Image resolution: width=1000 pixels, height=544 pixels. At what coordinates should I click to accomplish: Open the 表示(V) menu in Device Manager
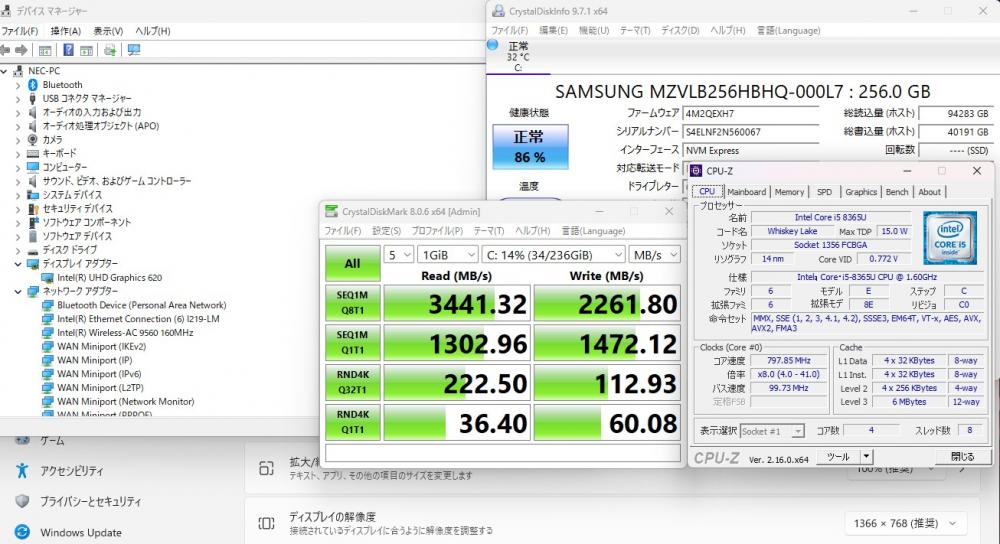click(108, 31)
